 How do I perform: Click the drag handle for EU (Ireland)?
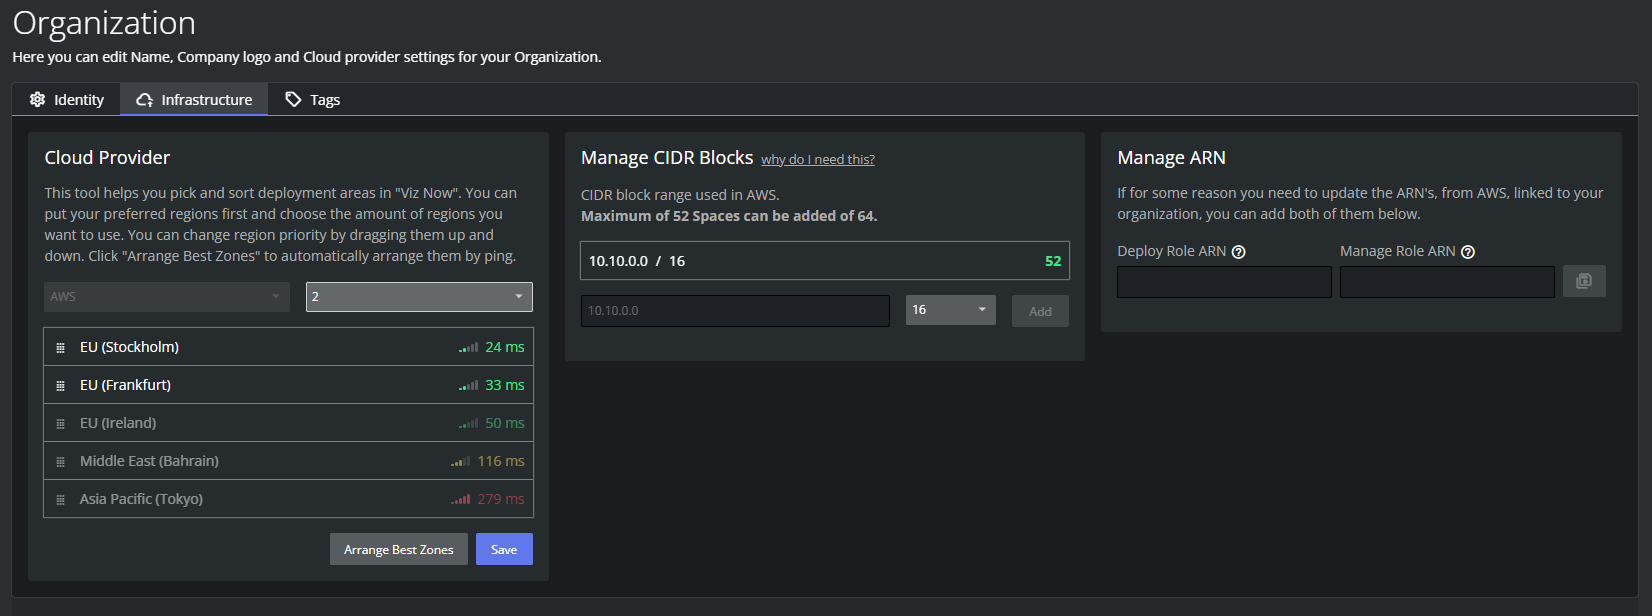(x=60, y=424)
